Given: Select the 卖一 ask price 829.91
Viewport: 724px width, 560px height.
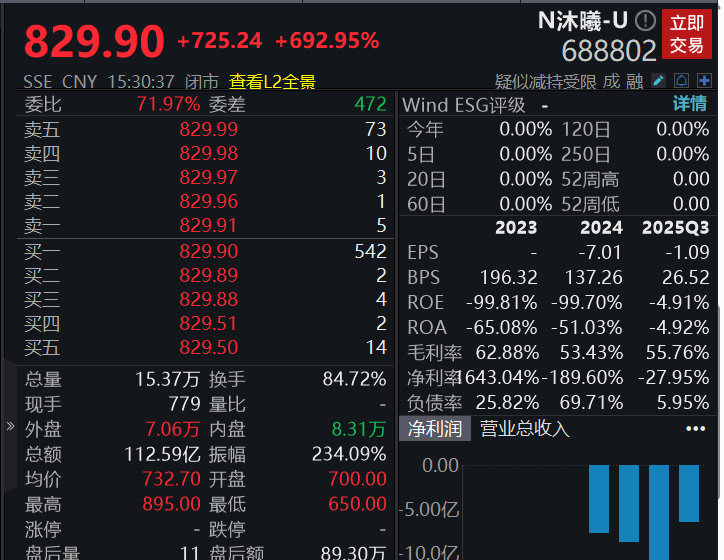Looking at the screenshot, I should click(x=209, y=225).
